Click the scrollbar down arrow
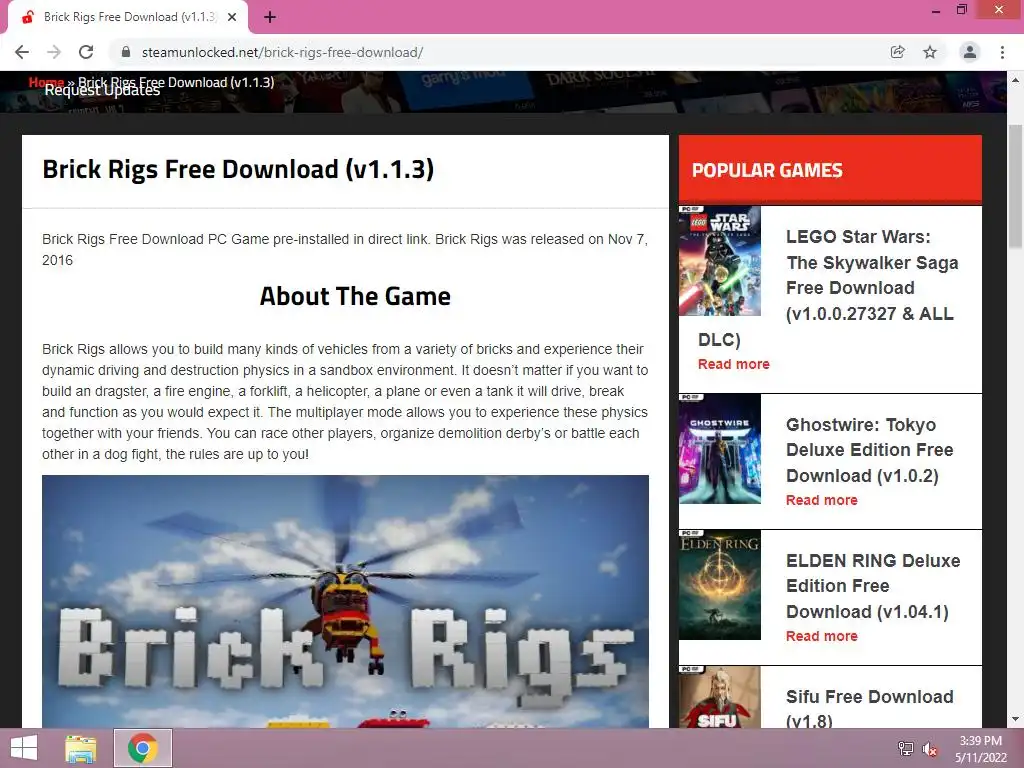The height and width of the screenshot is (768, 1024). click(x=1015, y=720)
